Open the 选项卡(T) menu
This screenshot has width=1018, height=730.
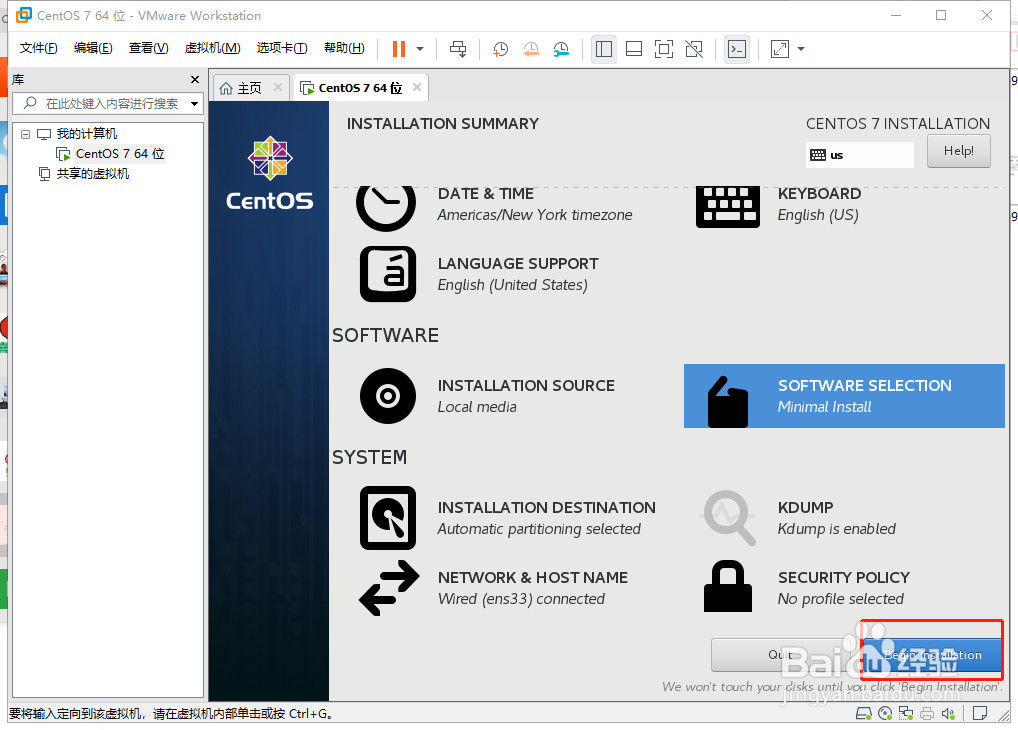pos(282,47)
